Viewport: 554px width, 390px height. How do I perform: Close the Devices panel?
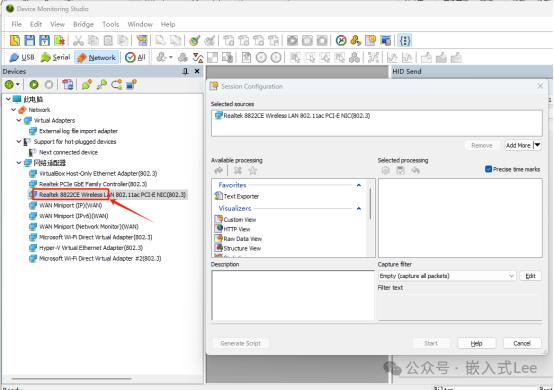point(197,71)
